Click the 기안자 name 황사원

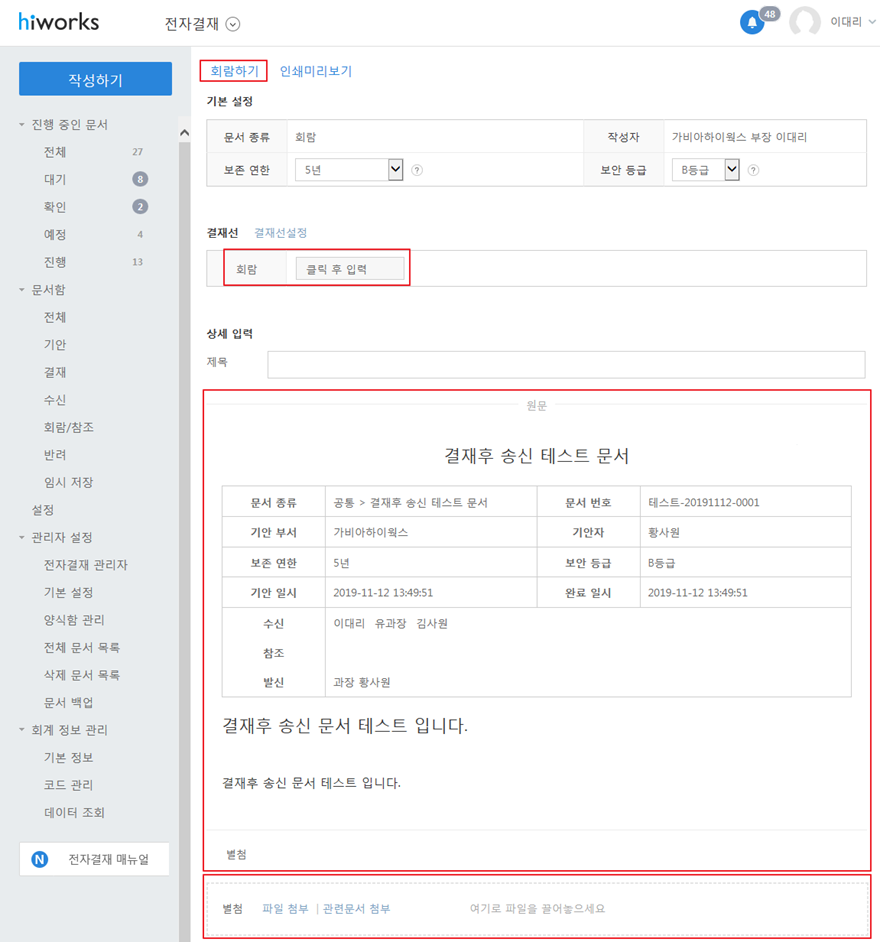click(x=664, y=532)
